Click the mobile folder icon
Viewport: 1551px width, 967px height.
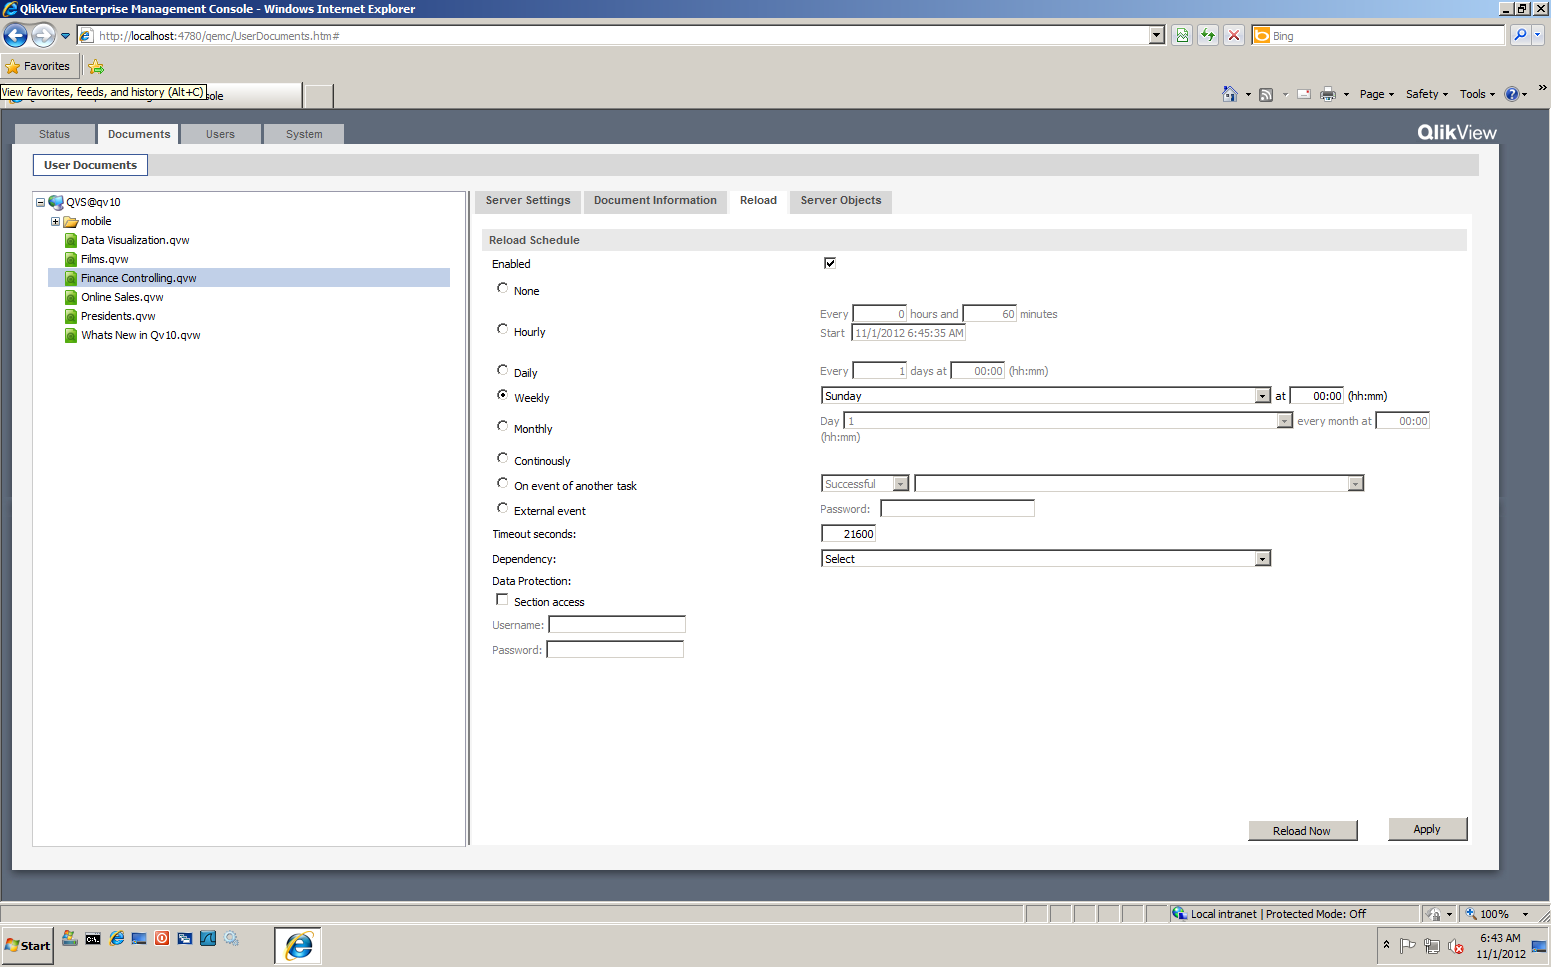coord(71,221)
